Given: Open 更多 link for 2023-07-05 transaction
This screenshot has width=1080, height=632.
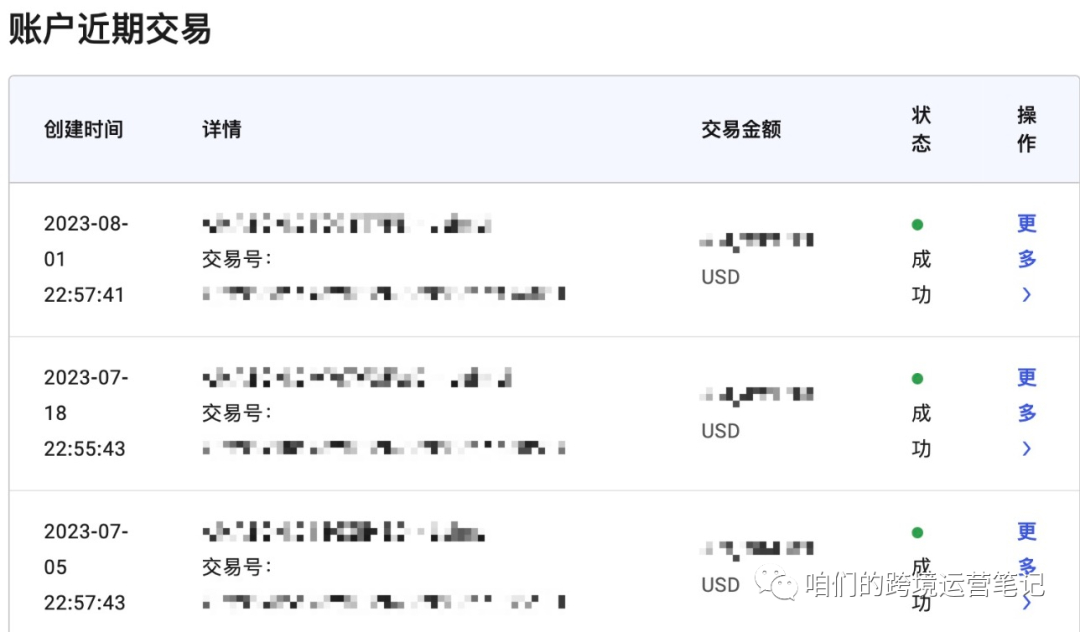Looking at the screenshot, I should tap(1026, 549).
